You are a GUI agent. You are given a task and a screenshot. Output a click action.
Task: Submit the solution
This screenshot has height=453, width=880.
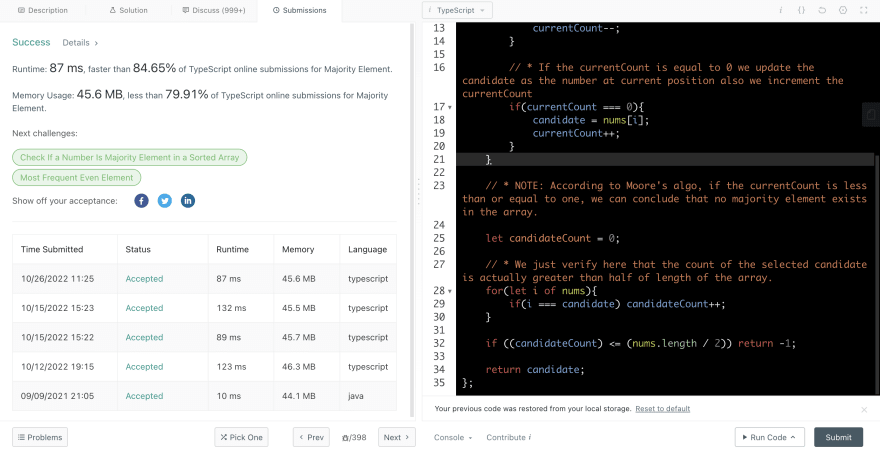click(838, 437)
